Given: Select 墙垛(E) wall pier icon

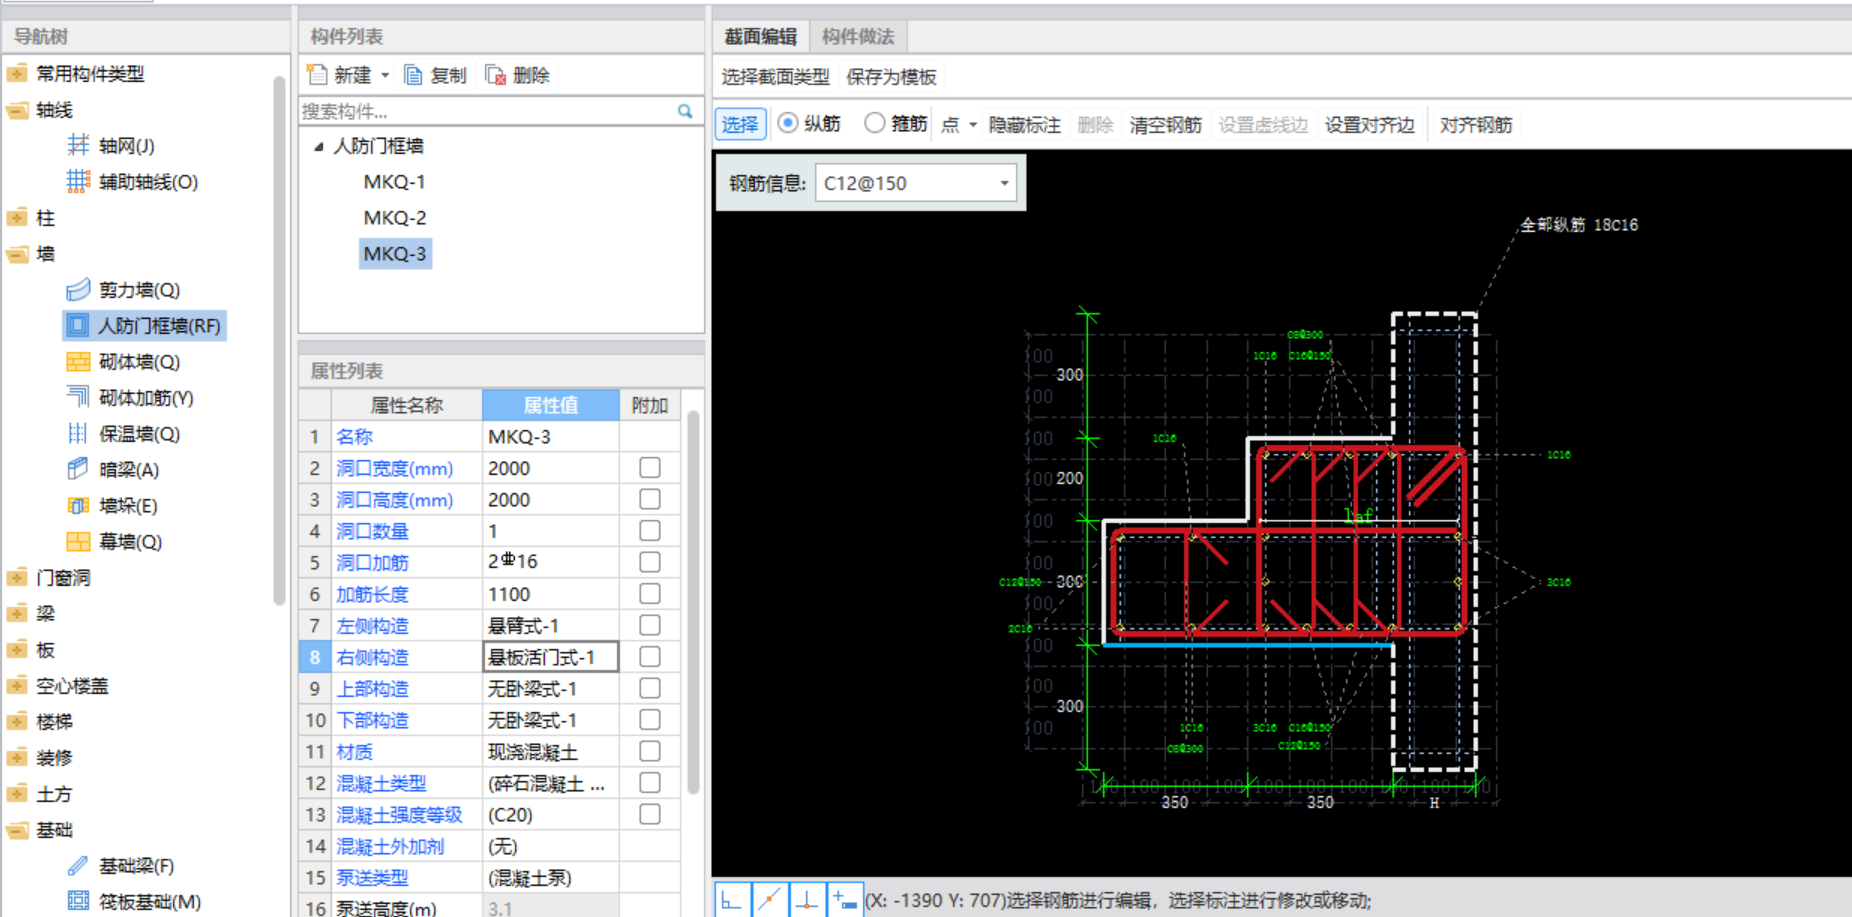Looking at the screenshot, I should click(x=78, y=506).
